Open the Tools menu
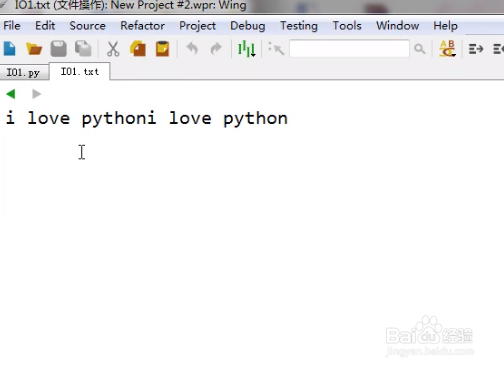 point(347,26)
